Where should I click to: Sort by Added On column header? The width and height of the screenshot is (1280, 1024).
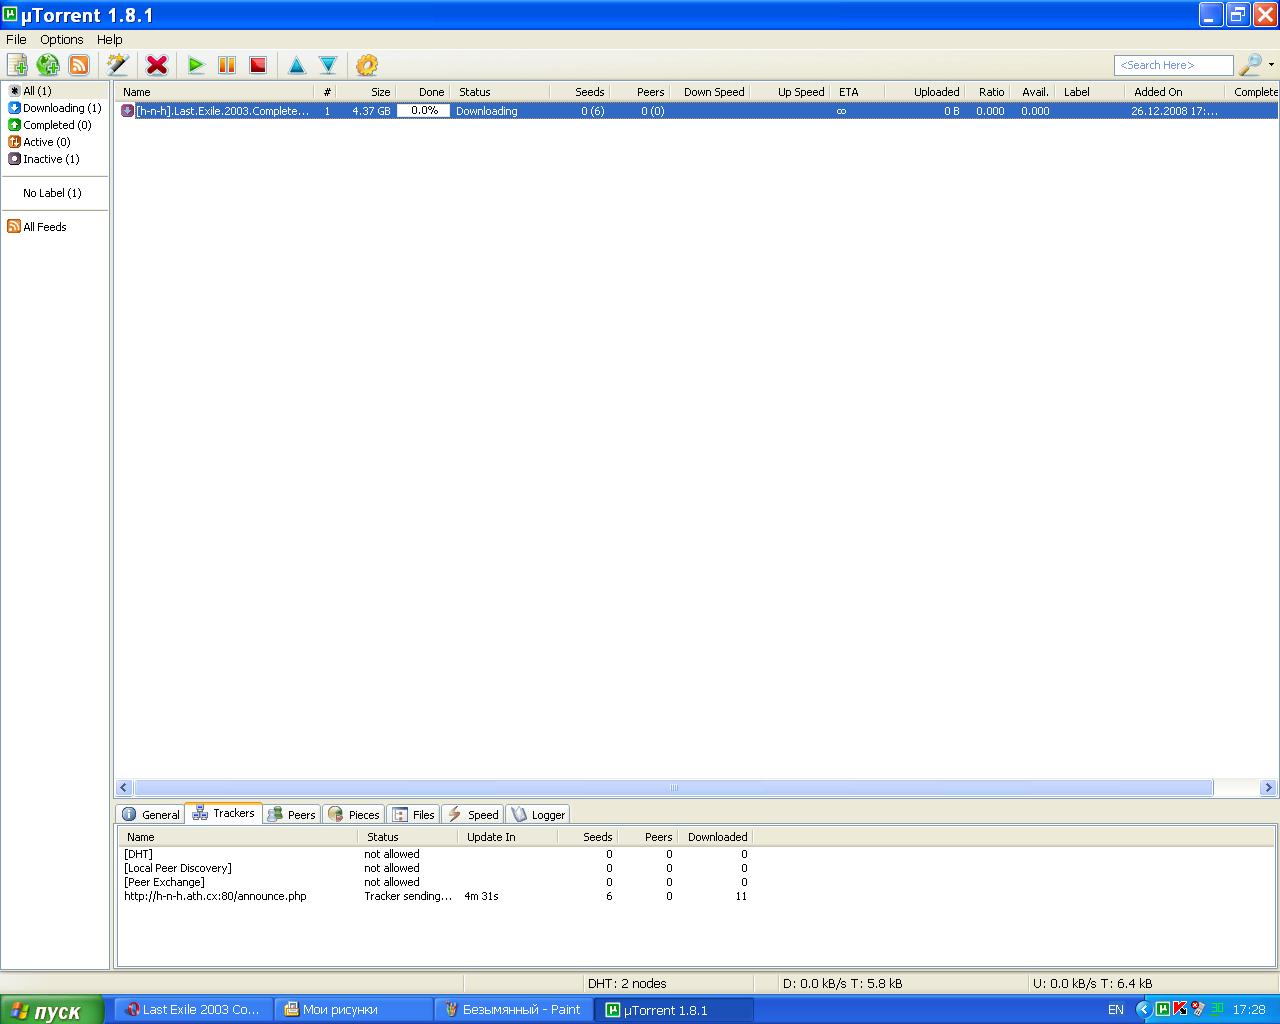[x=1175, y=92]
